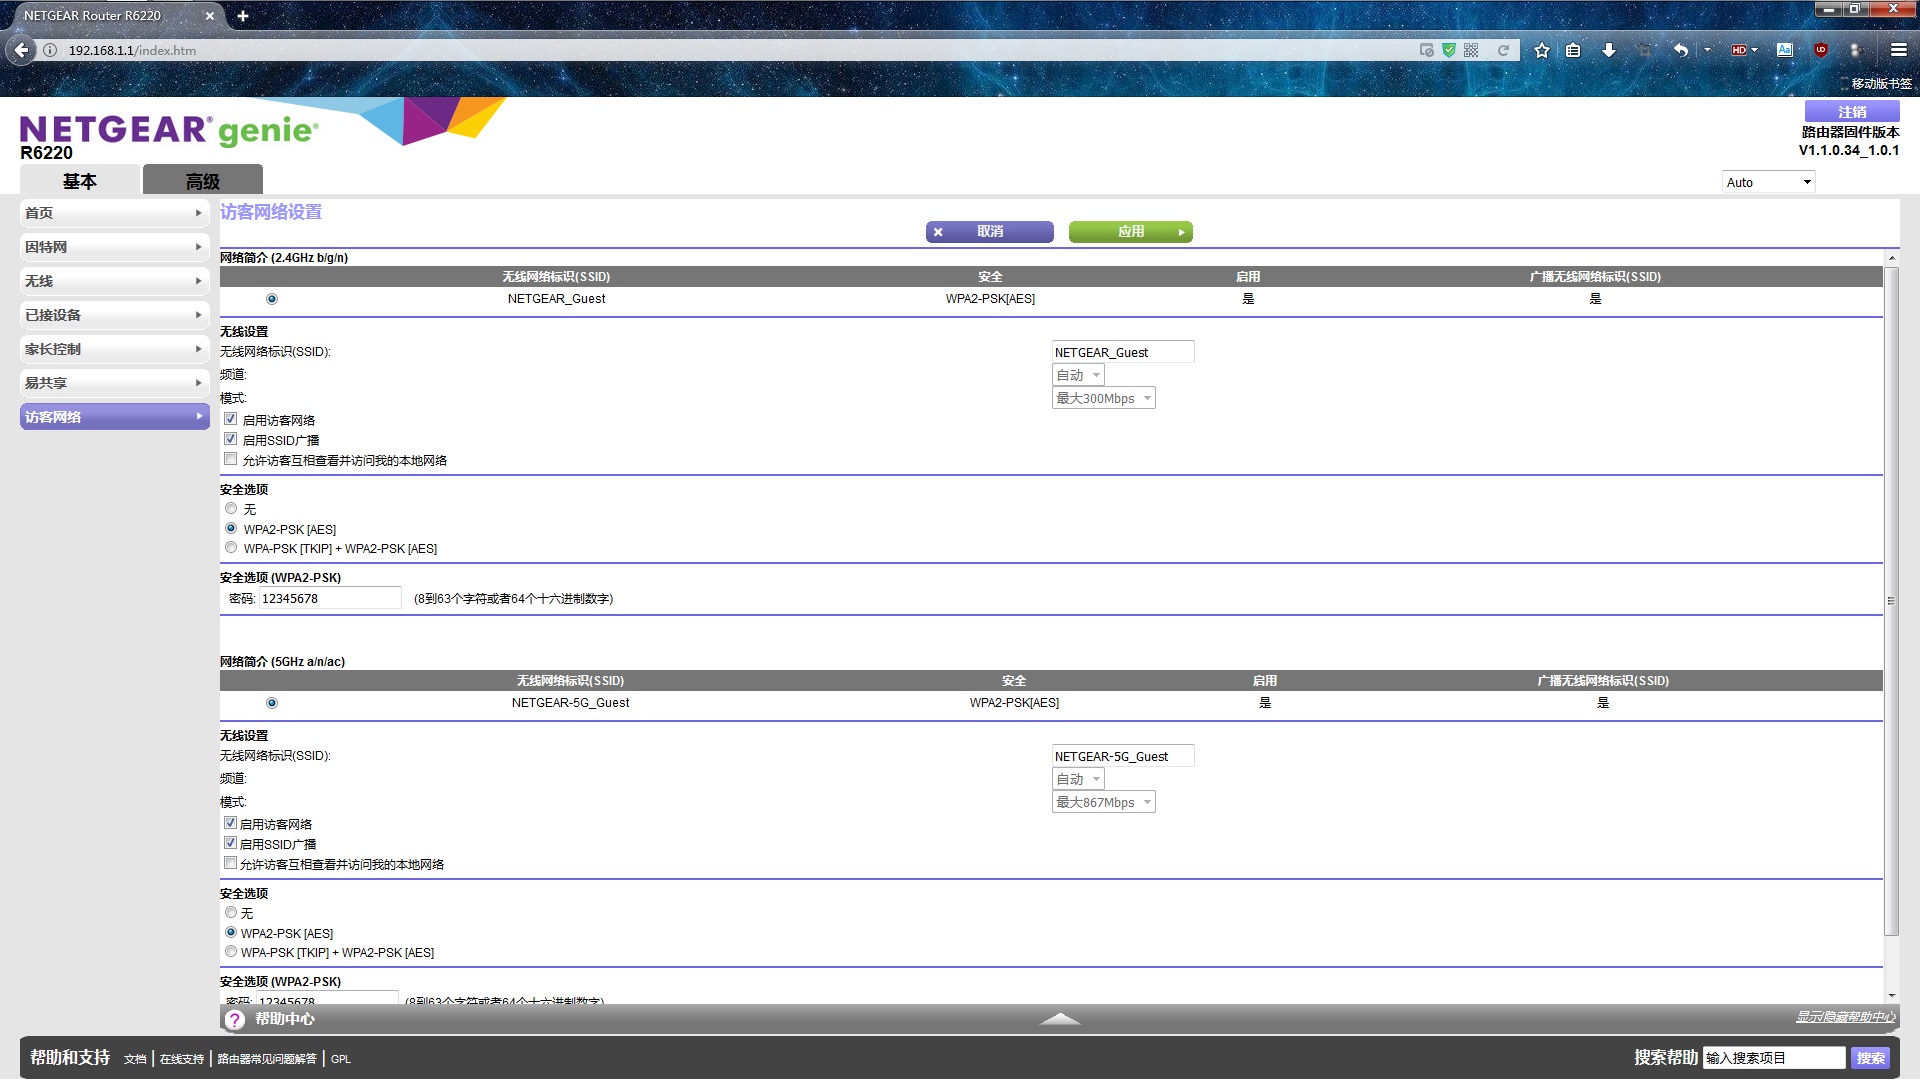Click the blocked content icon in address bar
Screen dimensions: 1920x1080
point(1427,50)
